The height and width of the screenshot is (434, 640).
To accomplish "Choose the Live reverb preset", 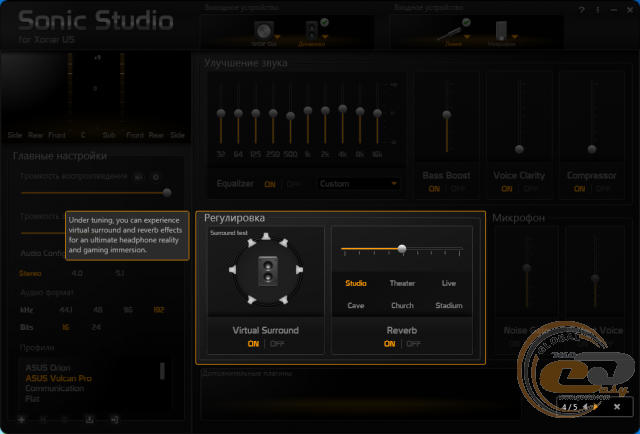I will pos(449,283).
